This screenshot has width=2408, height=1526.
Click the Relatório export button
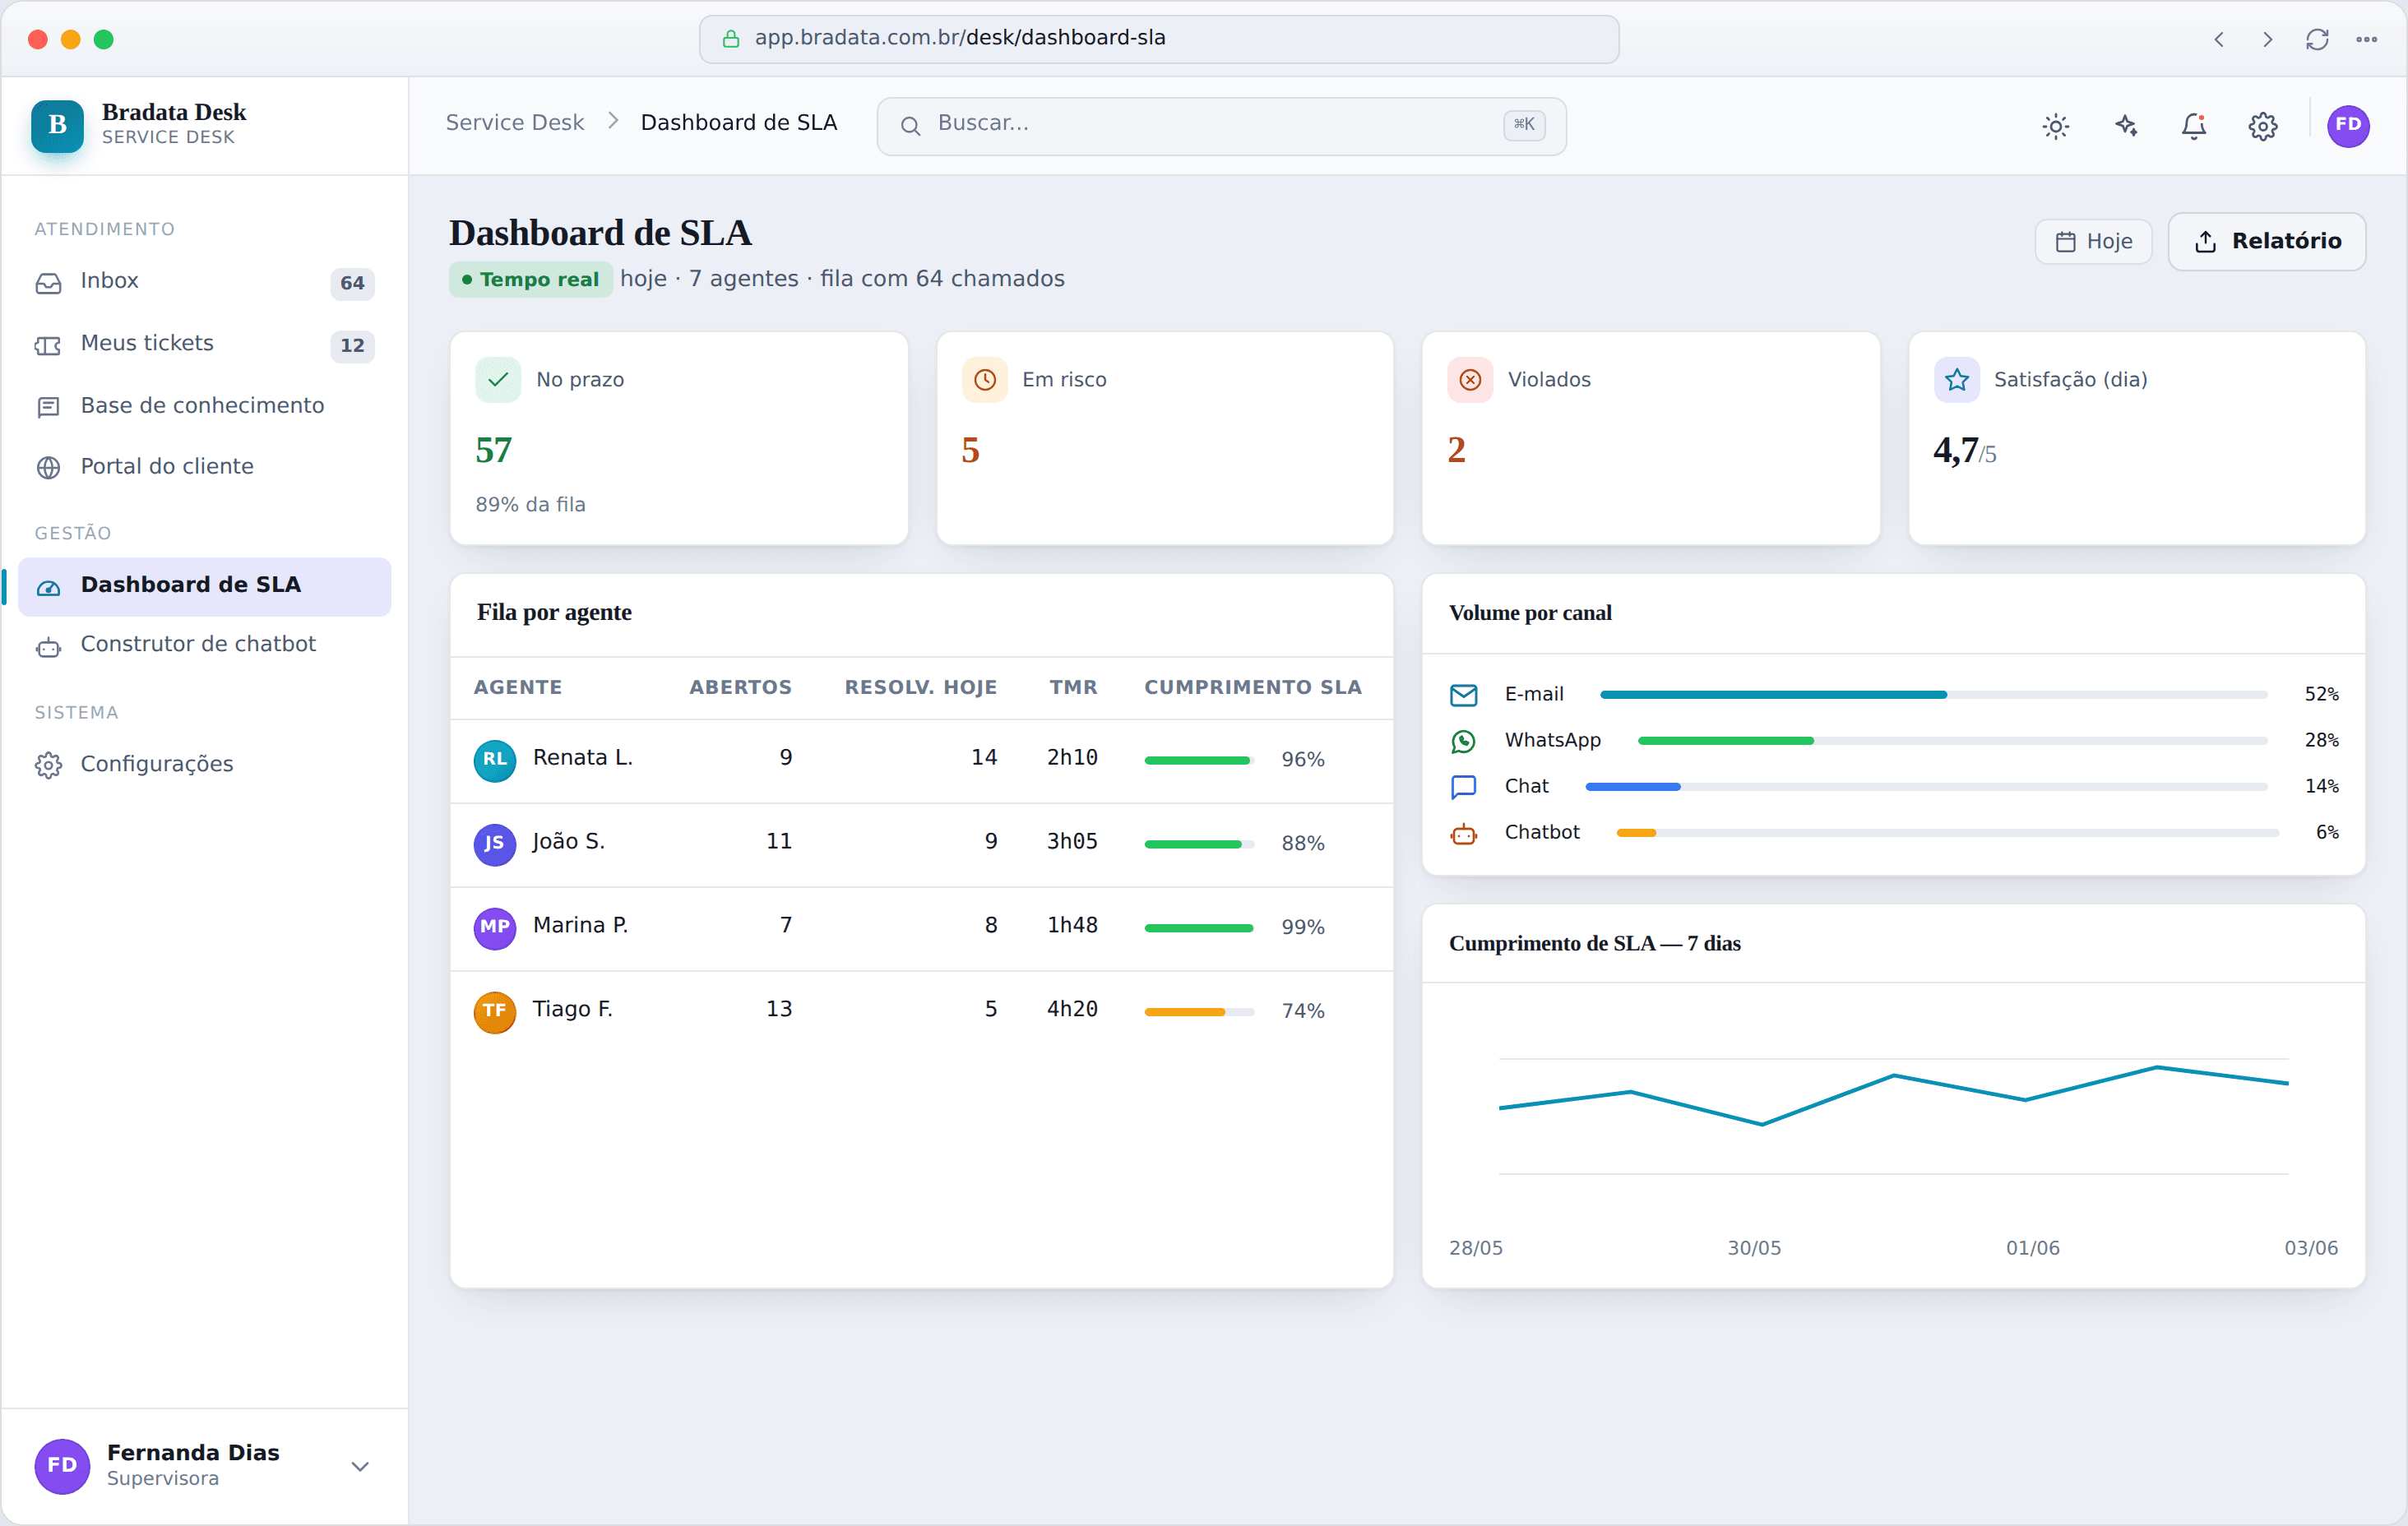coord(2266,241)
